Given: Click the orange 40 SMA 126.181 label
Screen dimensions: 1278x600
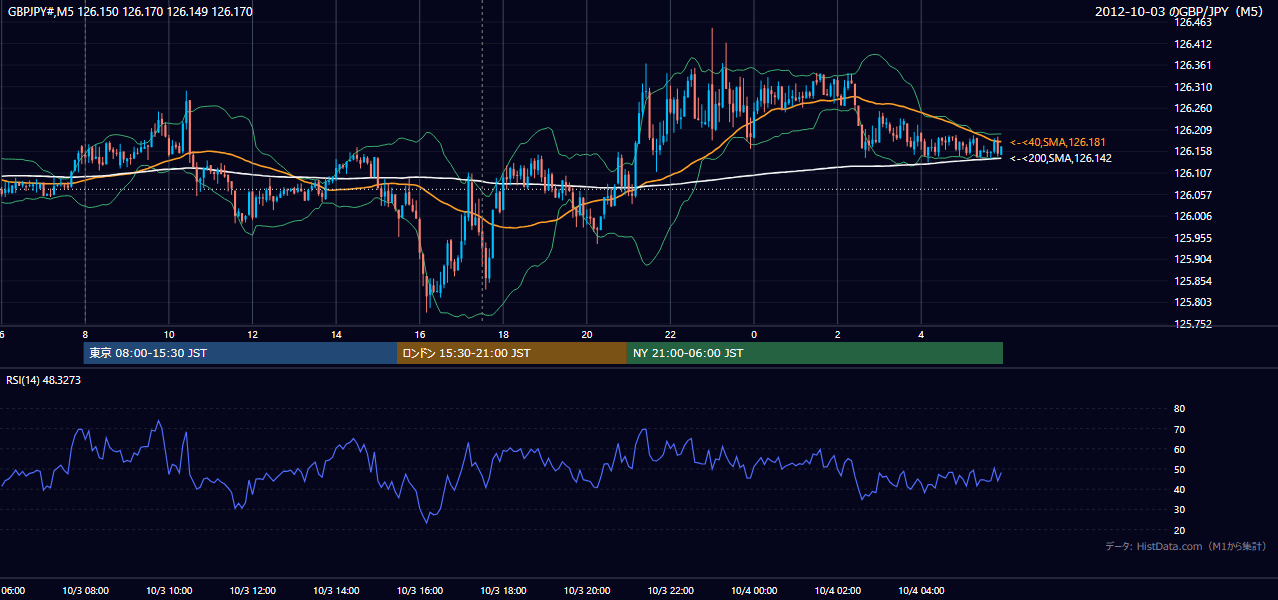Looking at the screenshot, I should tap(1057, 142).
